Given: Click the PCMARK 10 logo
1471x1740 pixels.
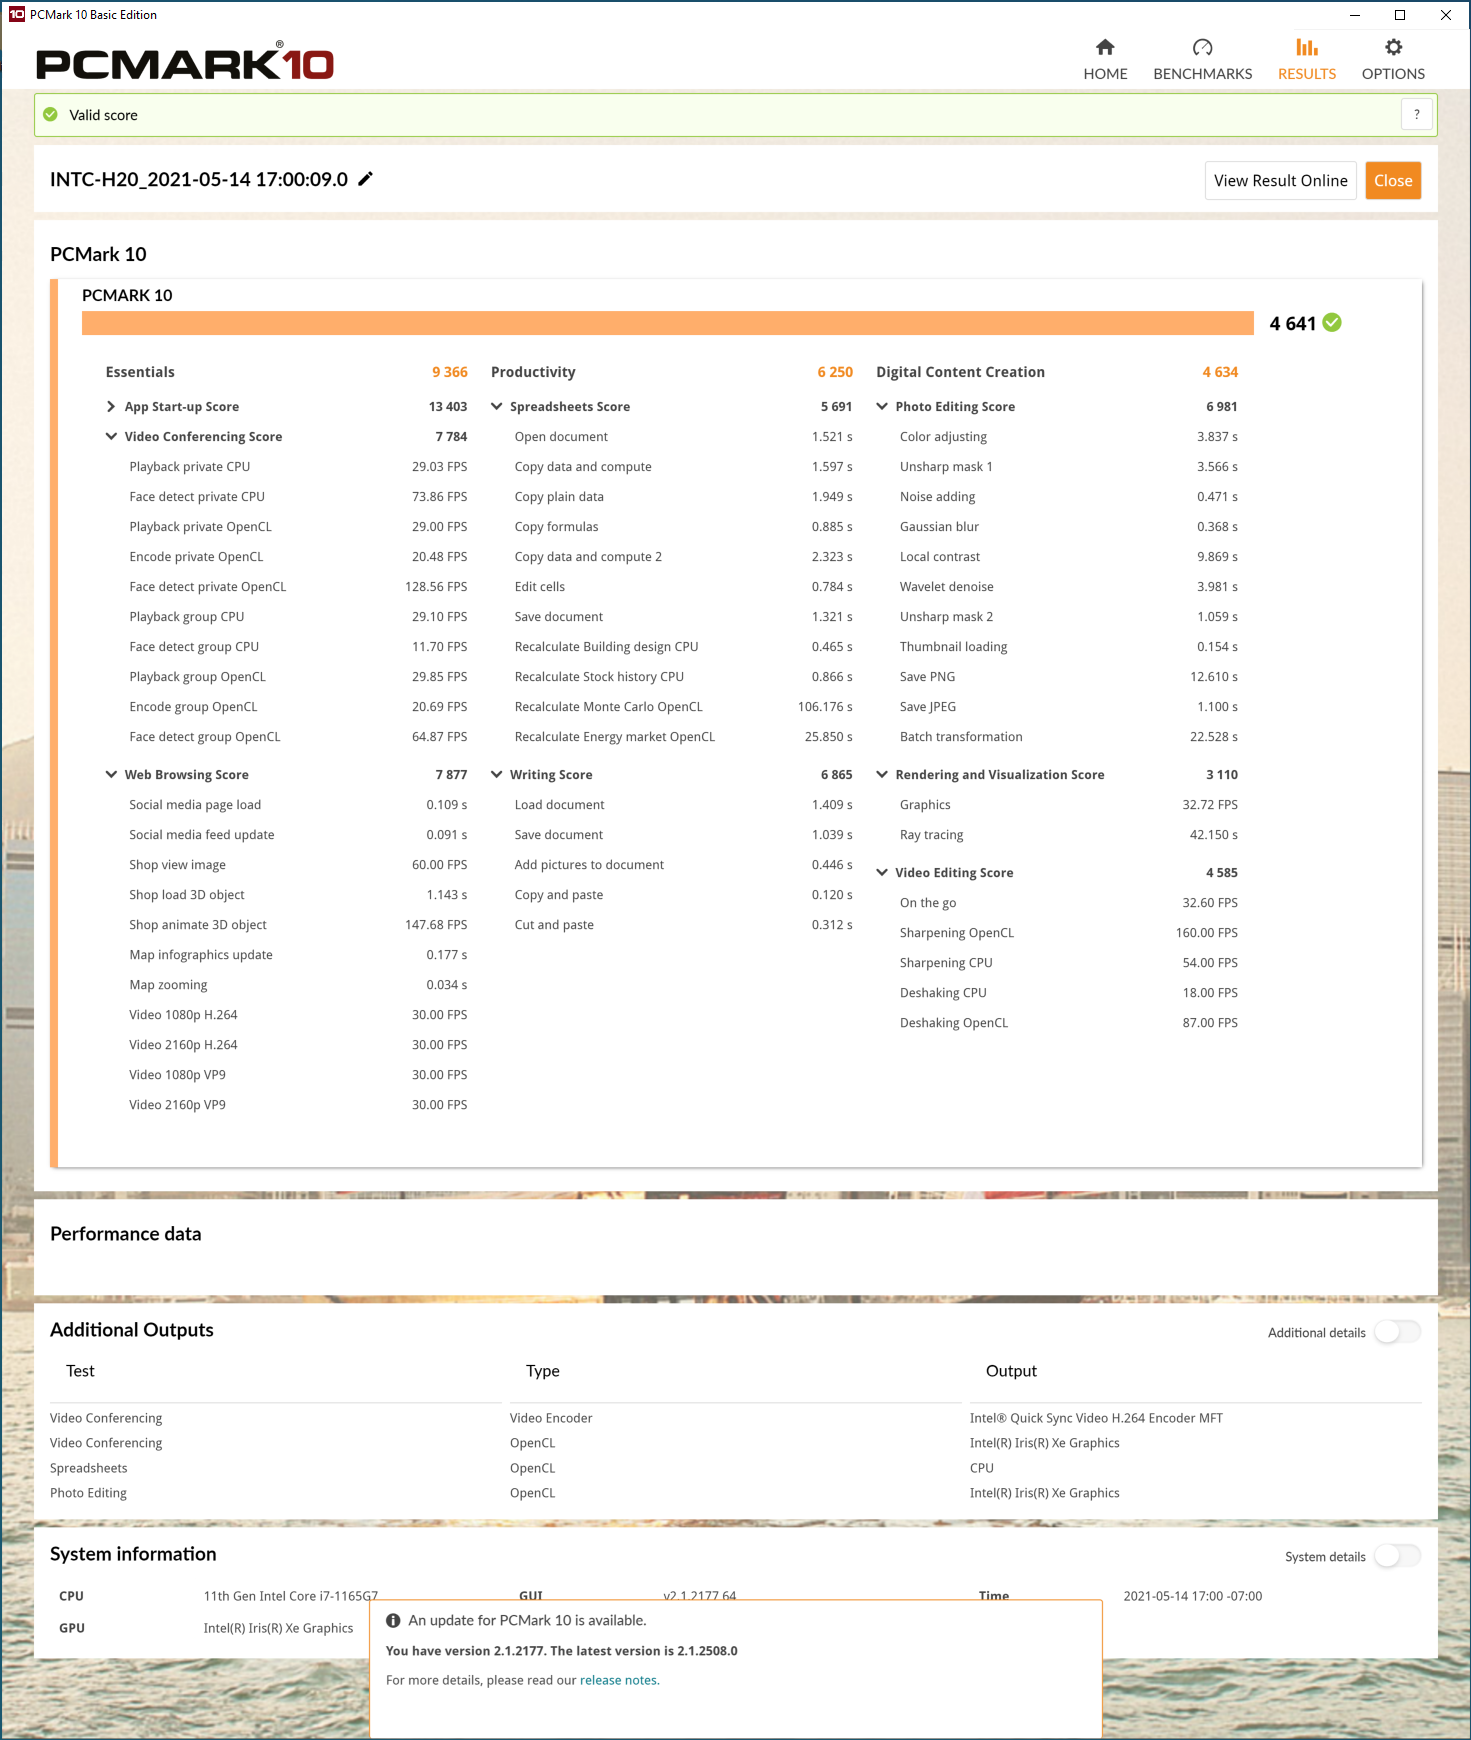Looking at the screenshot, I should coord(185,62).
